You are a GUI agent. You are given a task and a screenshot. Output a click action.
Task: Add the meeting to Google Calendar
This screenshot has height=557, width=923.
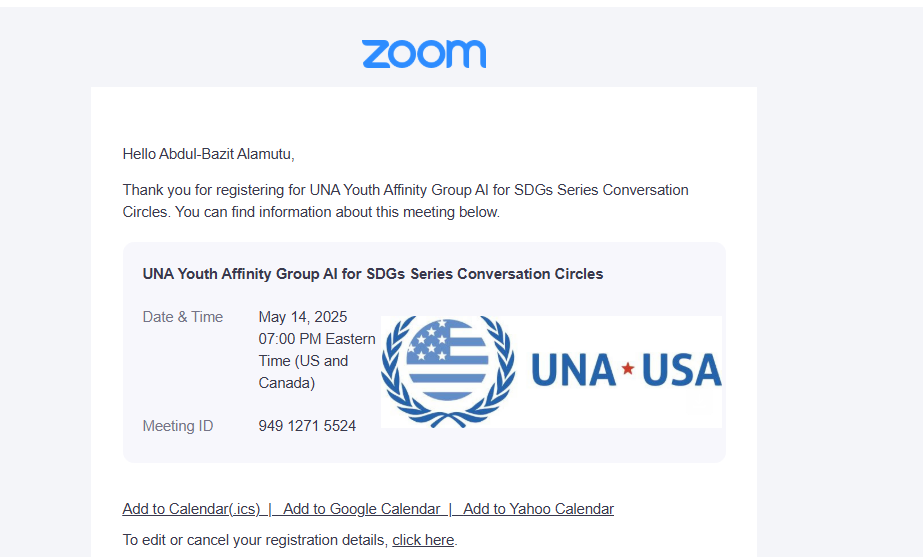(361, 509)
